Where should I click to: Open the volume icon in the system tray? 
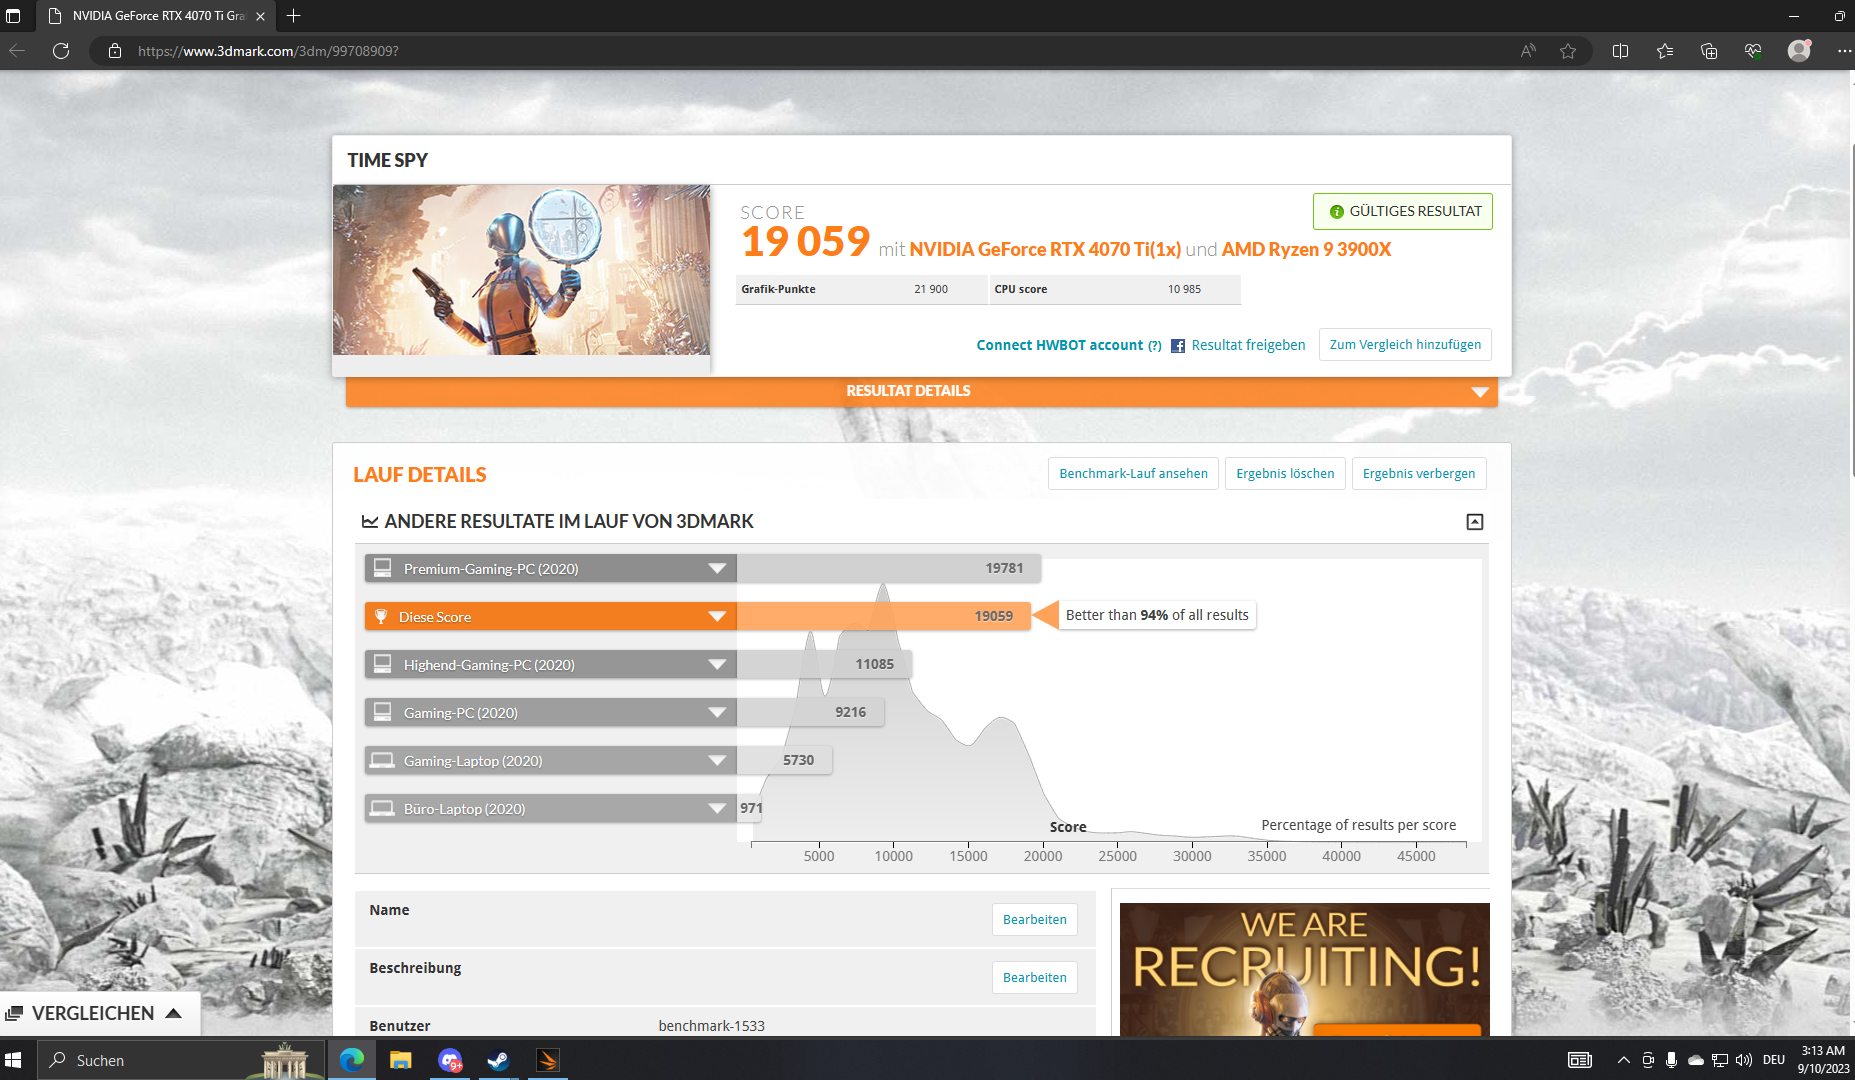pyautogui.click(x=1744, y=1060)
